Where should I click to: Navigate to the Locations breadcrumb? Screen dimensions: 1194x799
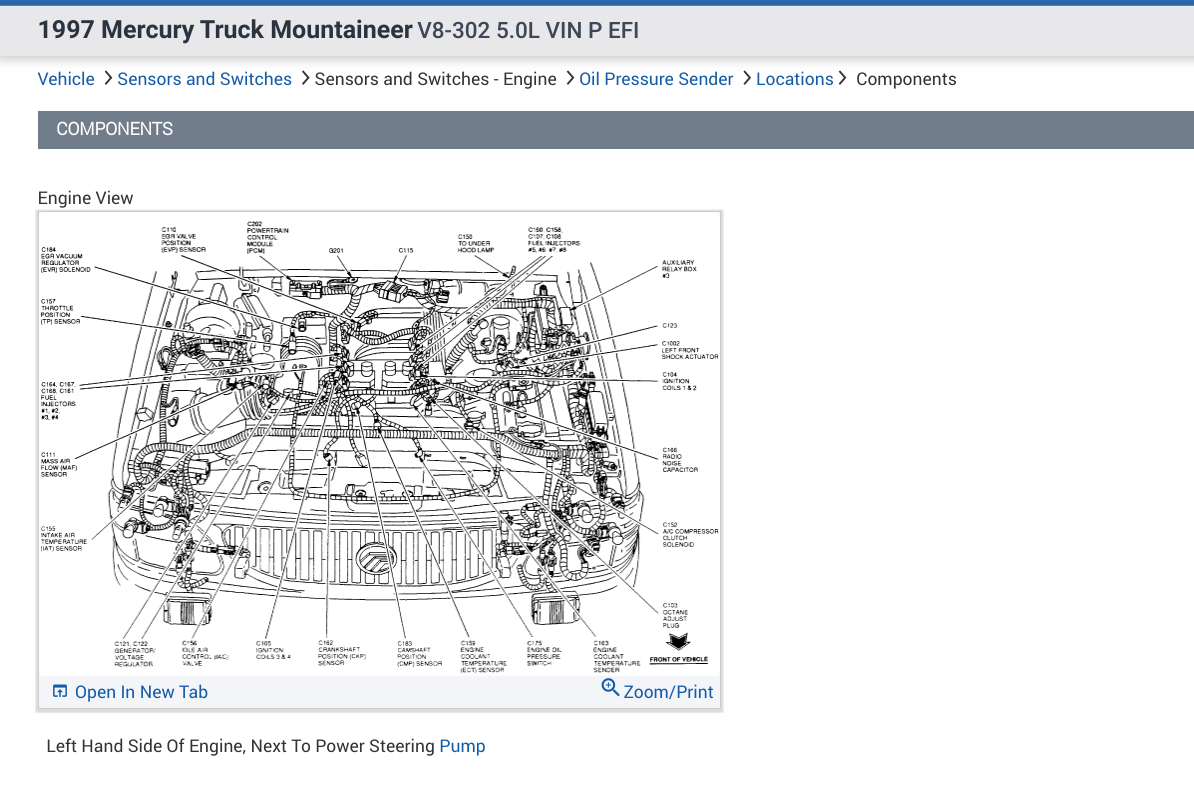pyautogui.click(x=794, y=79)
